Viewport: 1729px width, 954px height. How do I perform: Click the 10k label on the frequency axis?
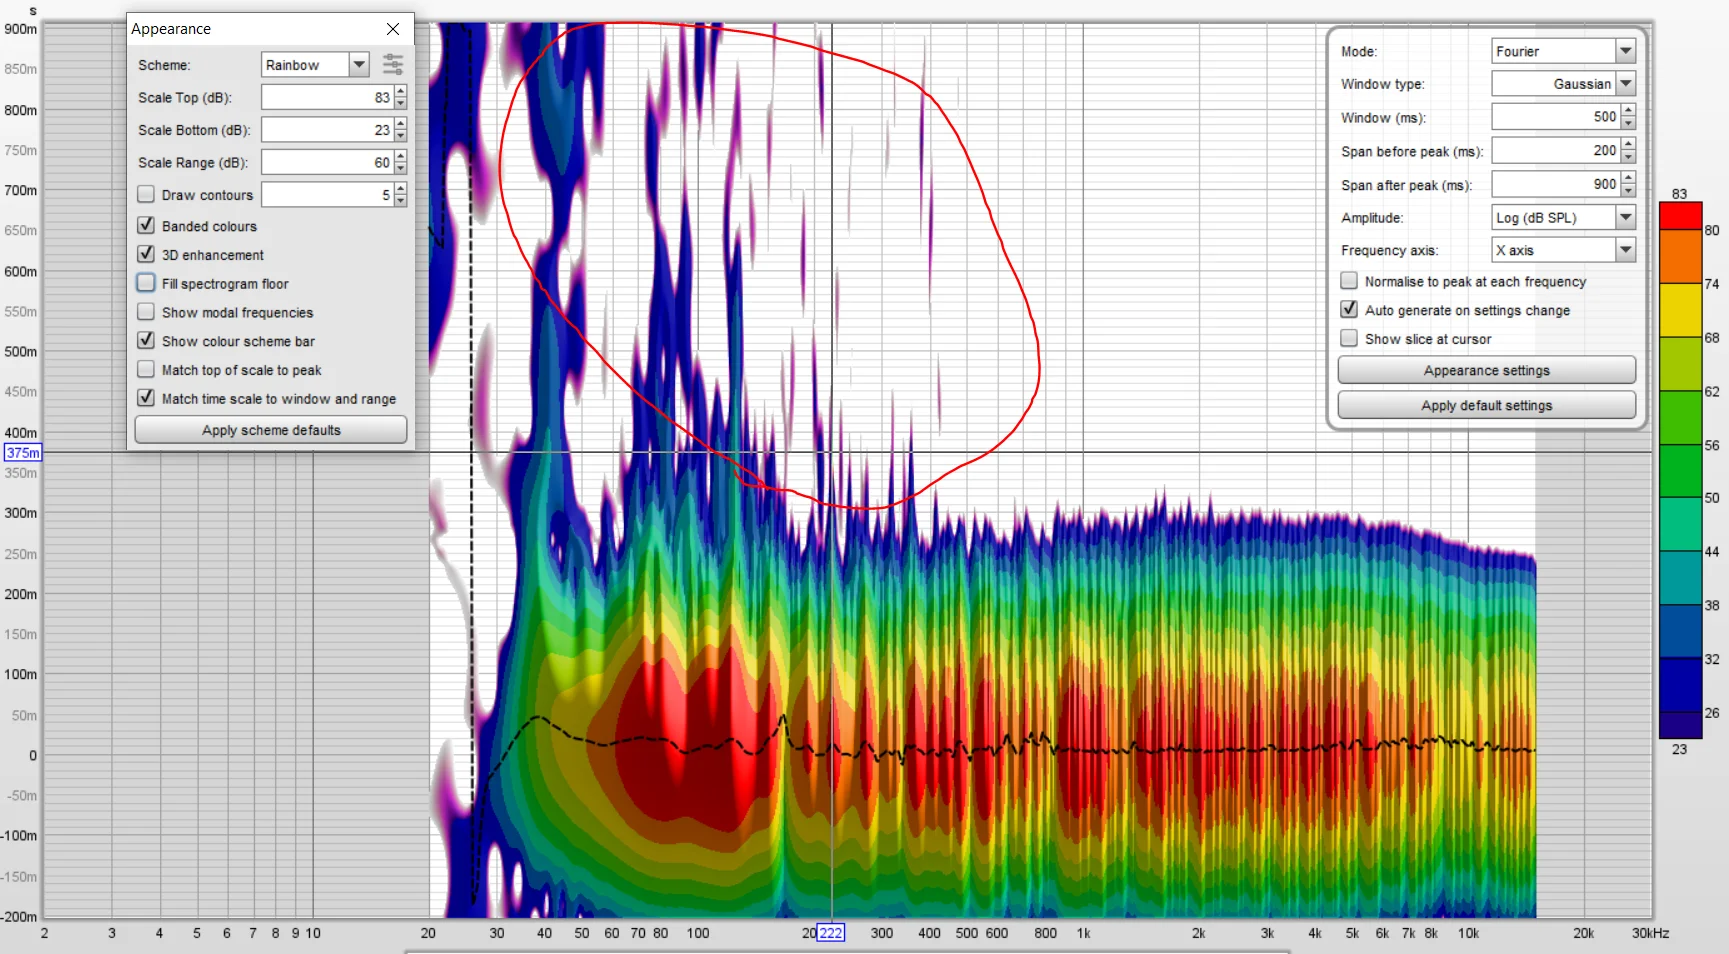pyautogui.click(x=1468, y=933)
